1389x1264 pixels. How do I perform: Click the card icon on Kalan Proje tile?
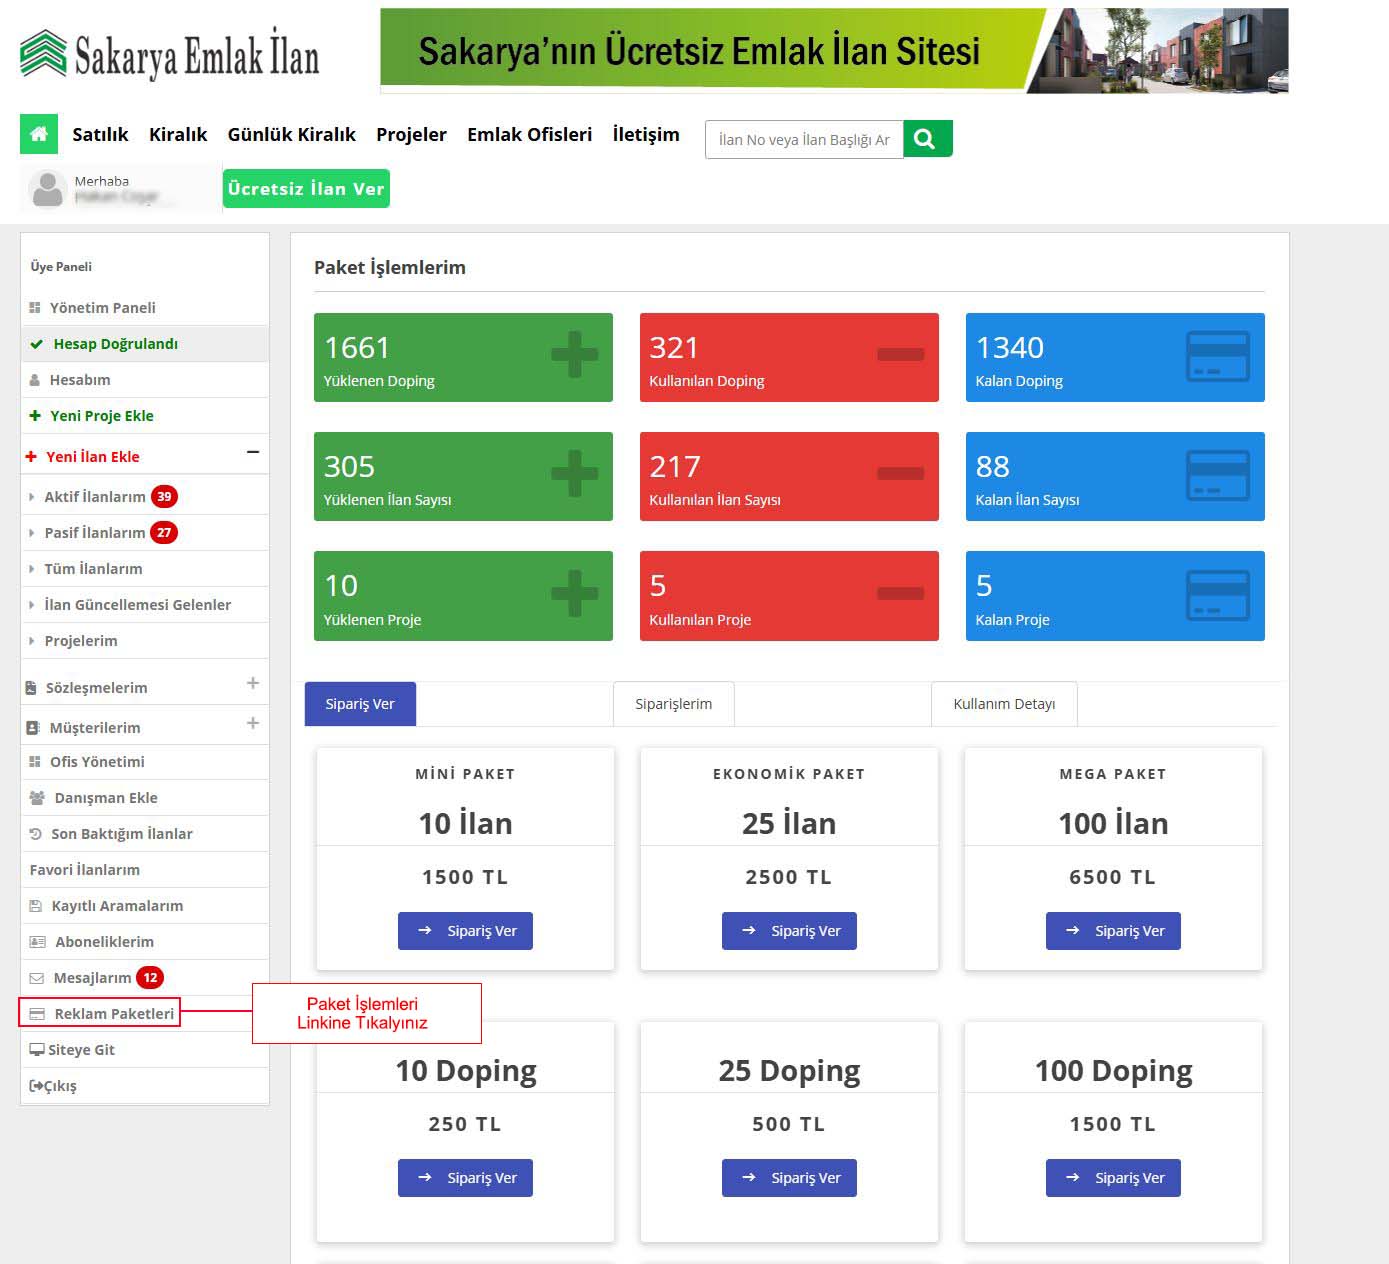1217,595
